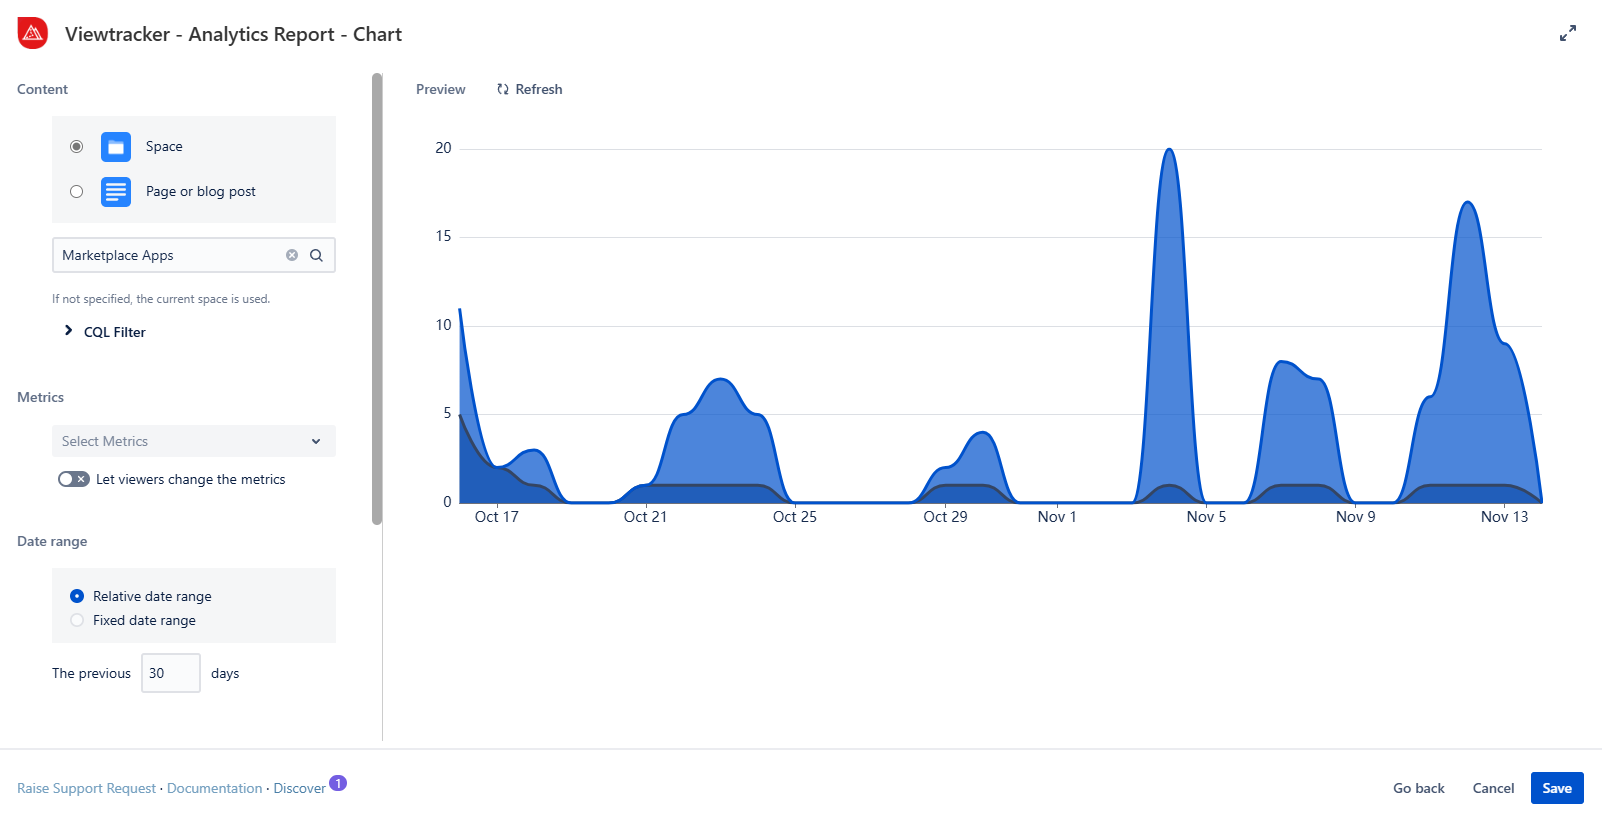Screen dimensions: 1602x822
Task: Open the Documentation link
Action: pos(214,788)
